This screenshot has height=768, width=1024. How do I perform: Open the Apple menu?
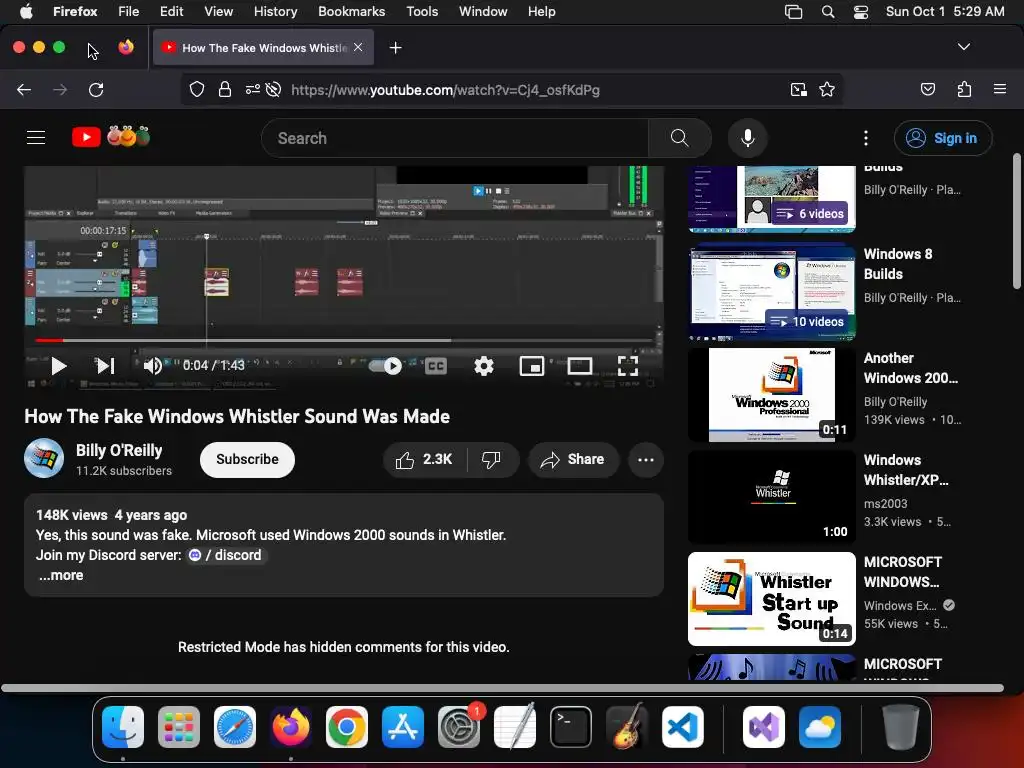26,11
